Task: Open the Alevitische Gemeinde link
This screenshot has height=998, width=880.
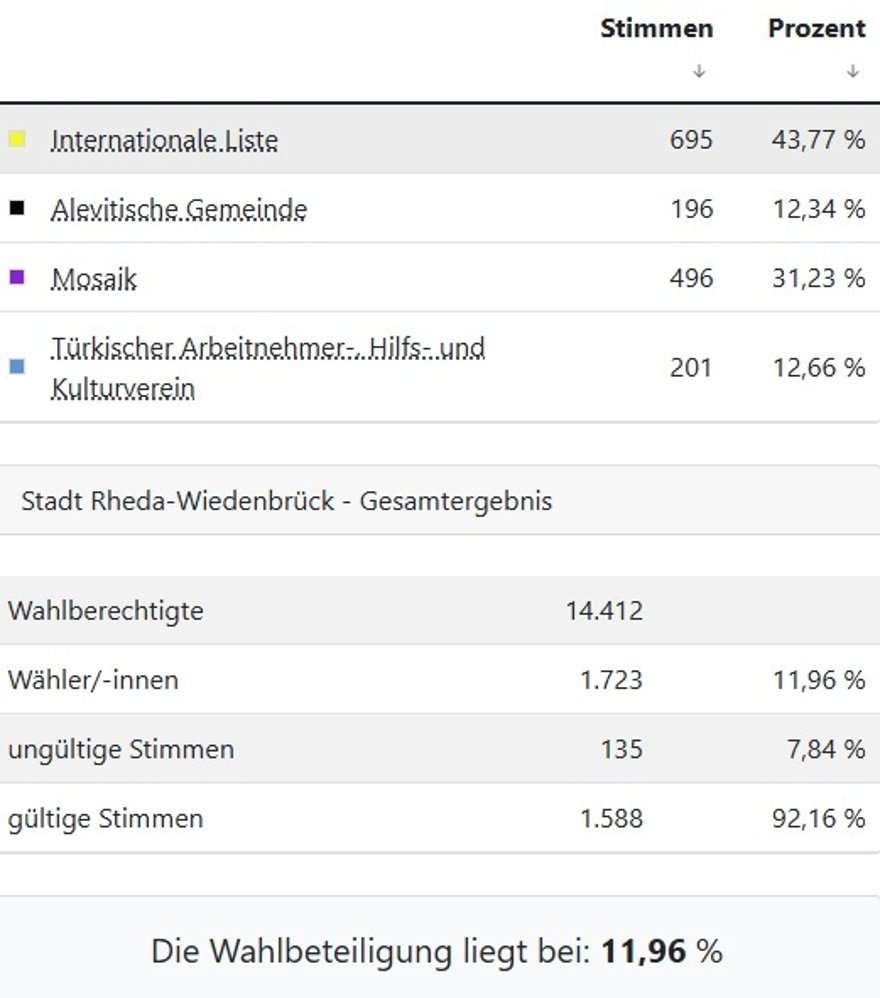Action: click(179, 210)
